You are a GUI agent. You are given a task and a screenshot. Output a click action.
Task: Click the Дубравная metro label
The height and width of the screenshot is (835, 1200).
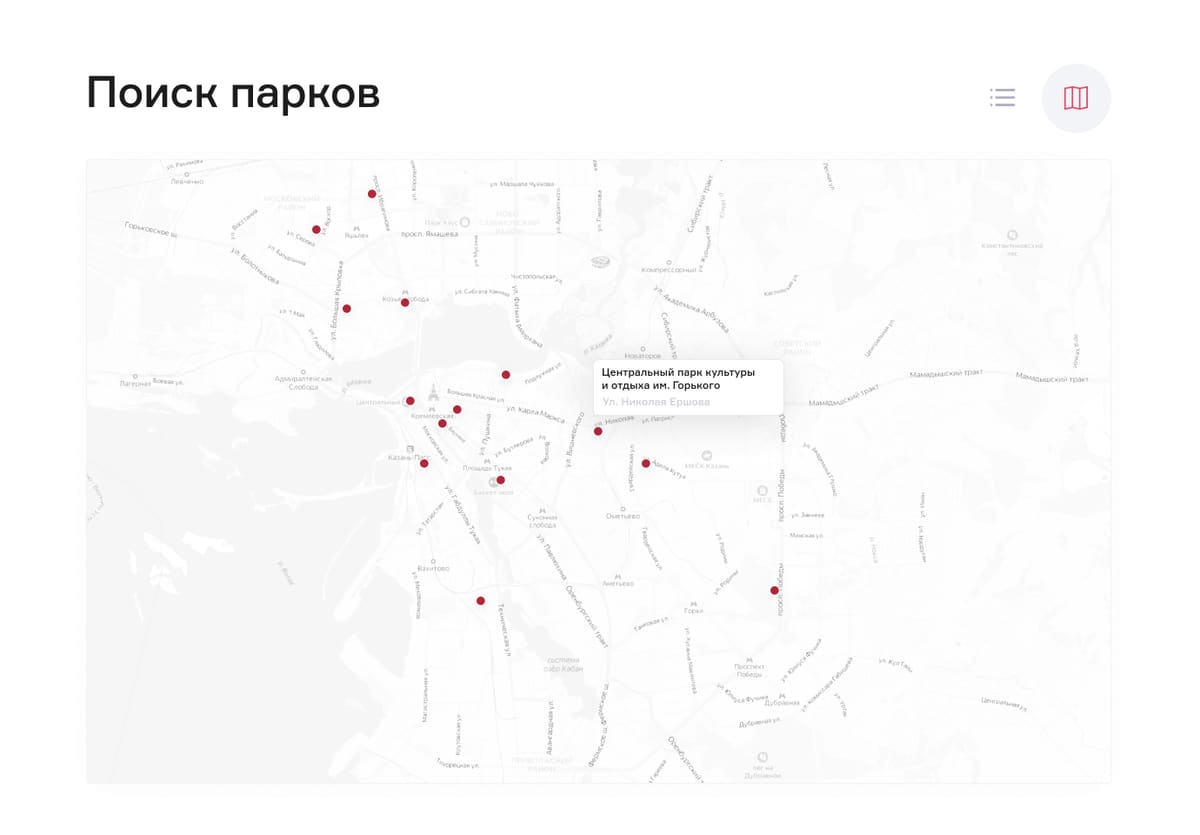[783, 702]
